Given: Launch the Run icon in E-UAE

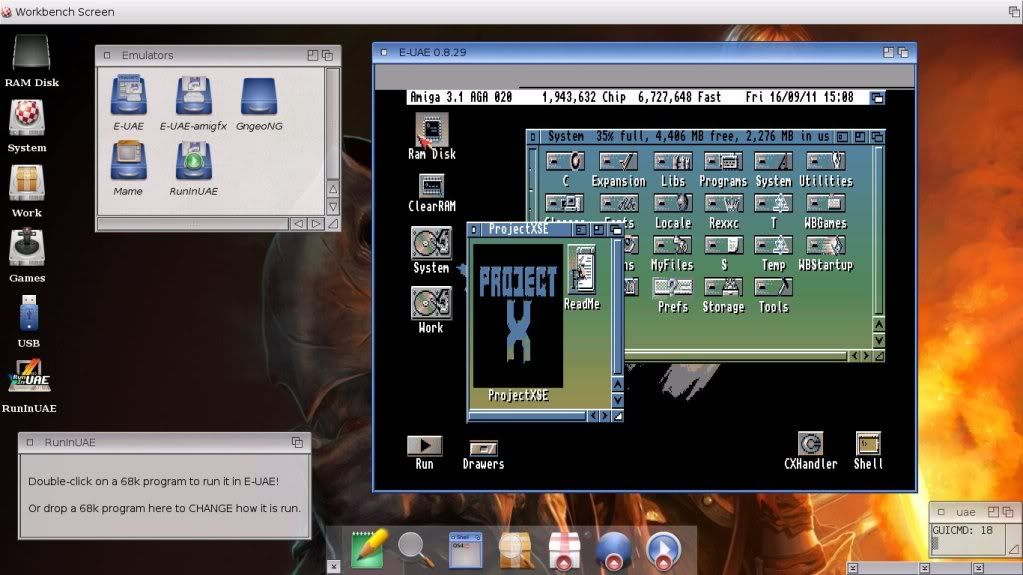Looking at the screenshot, I should [424, 446].
